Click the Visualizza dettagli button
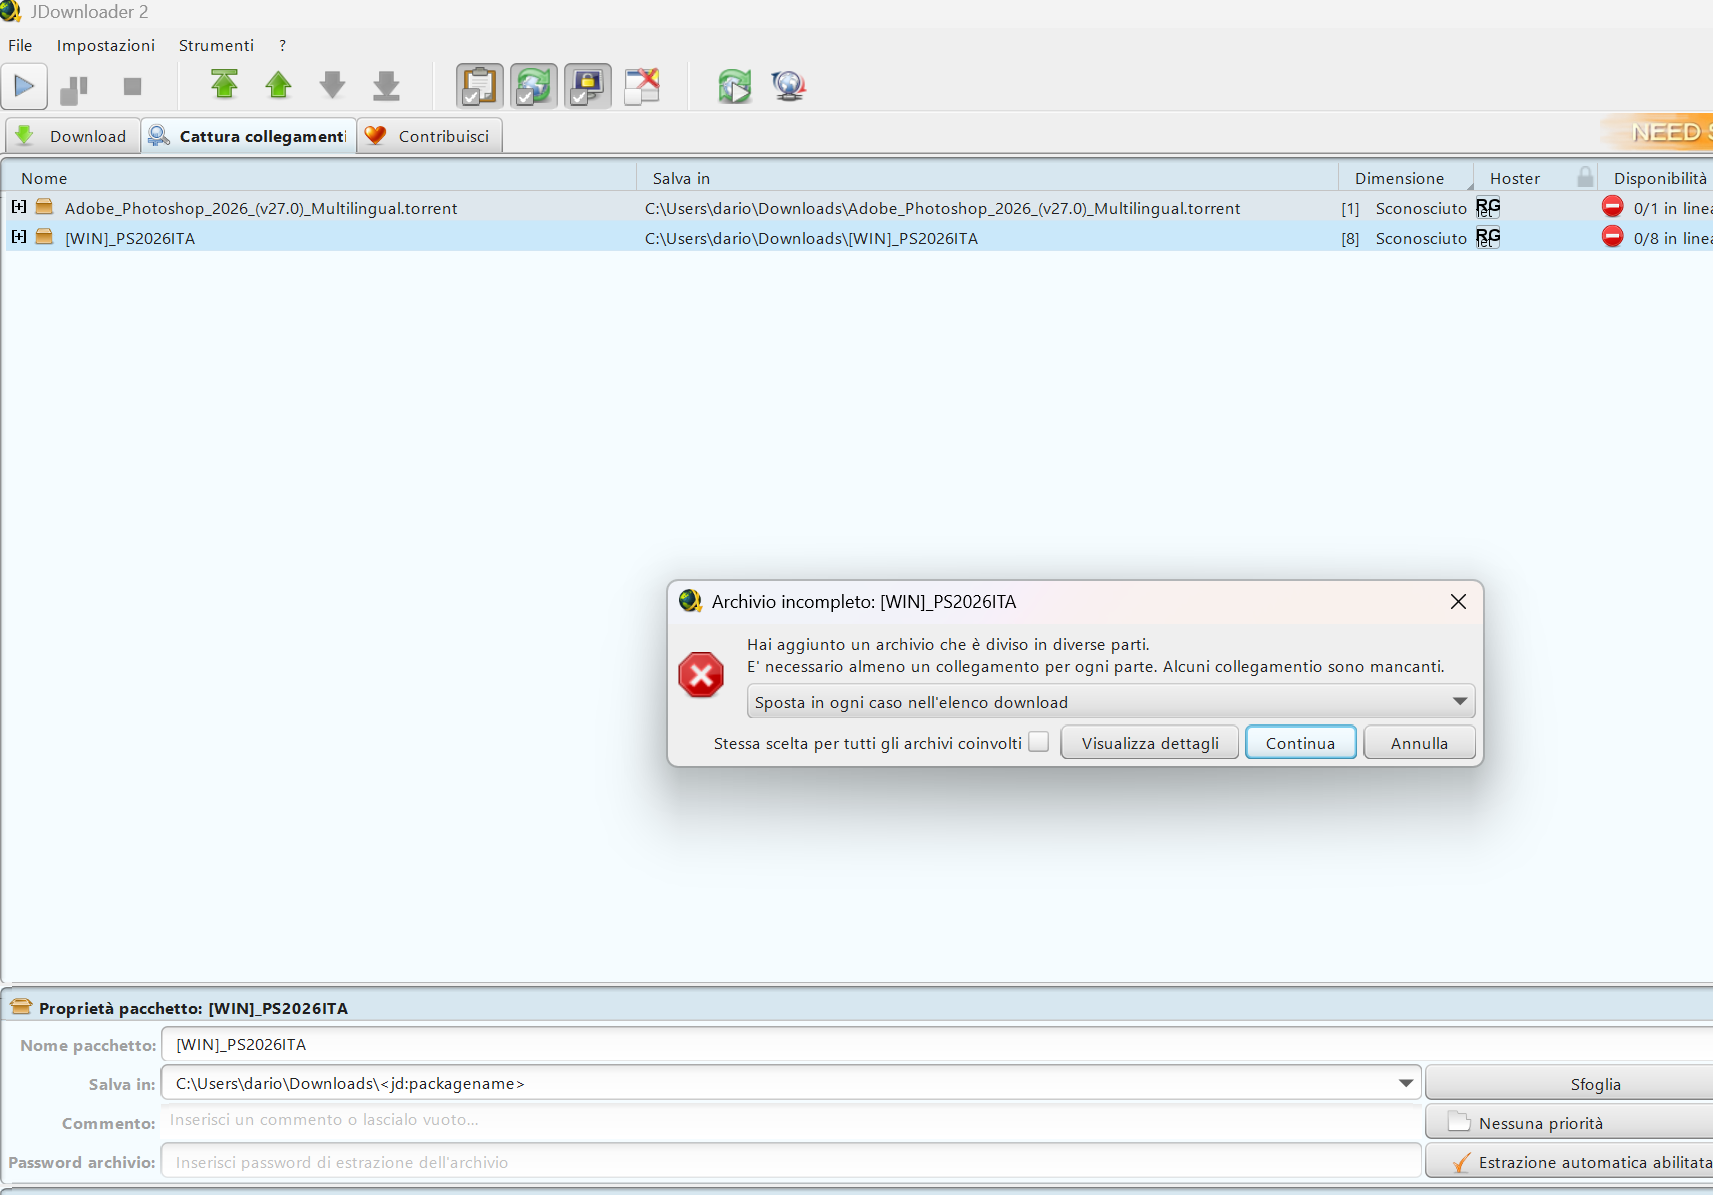 [1149, 743]
